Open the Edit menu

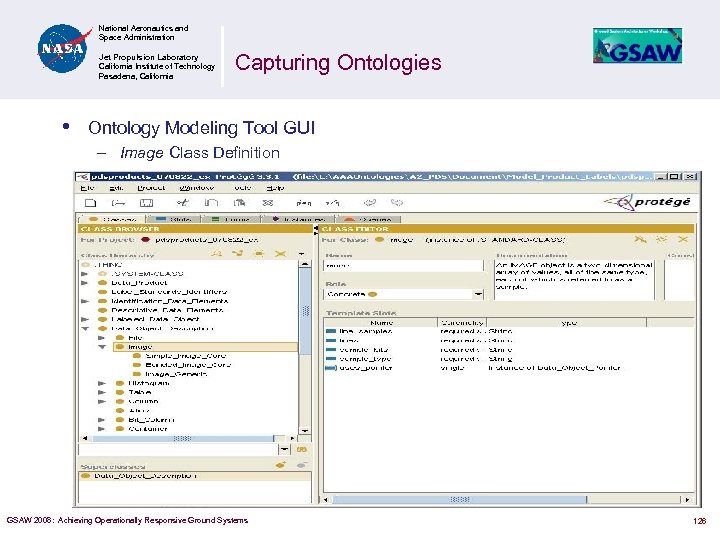(x=116, y=188)
